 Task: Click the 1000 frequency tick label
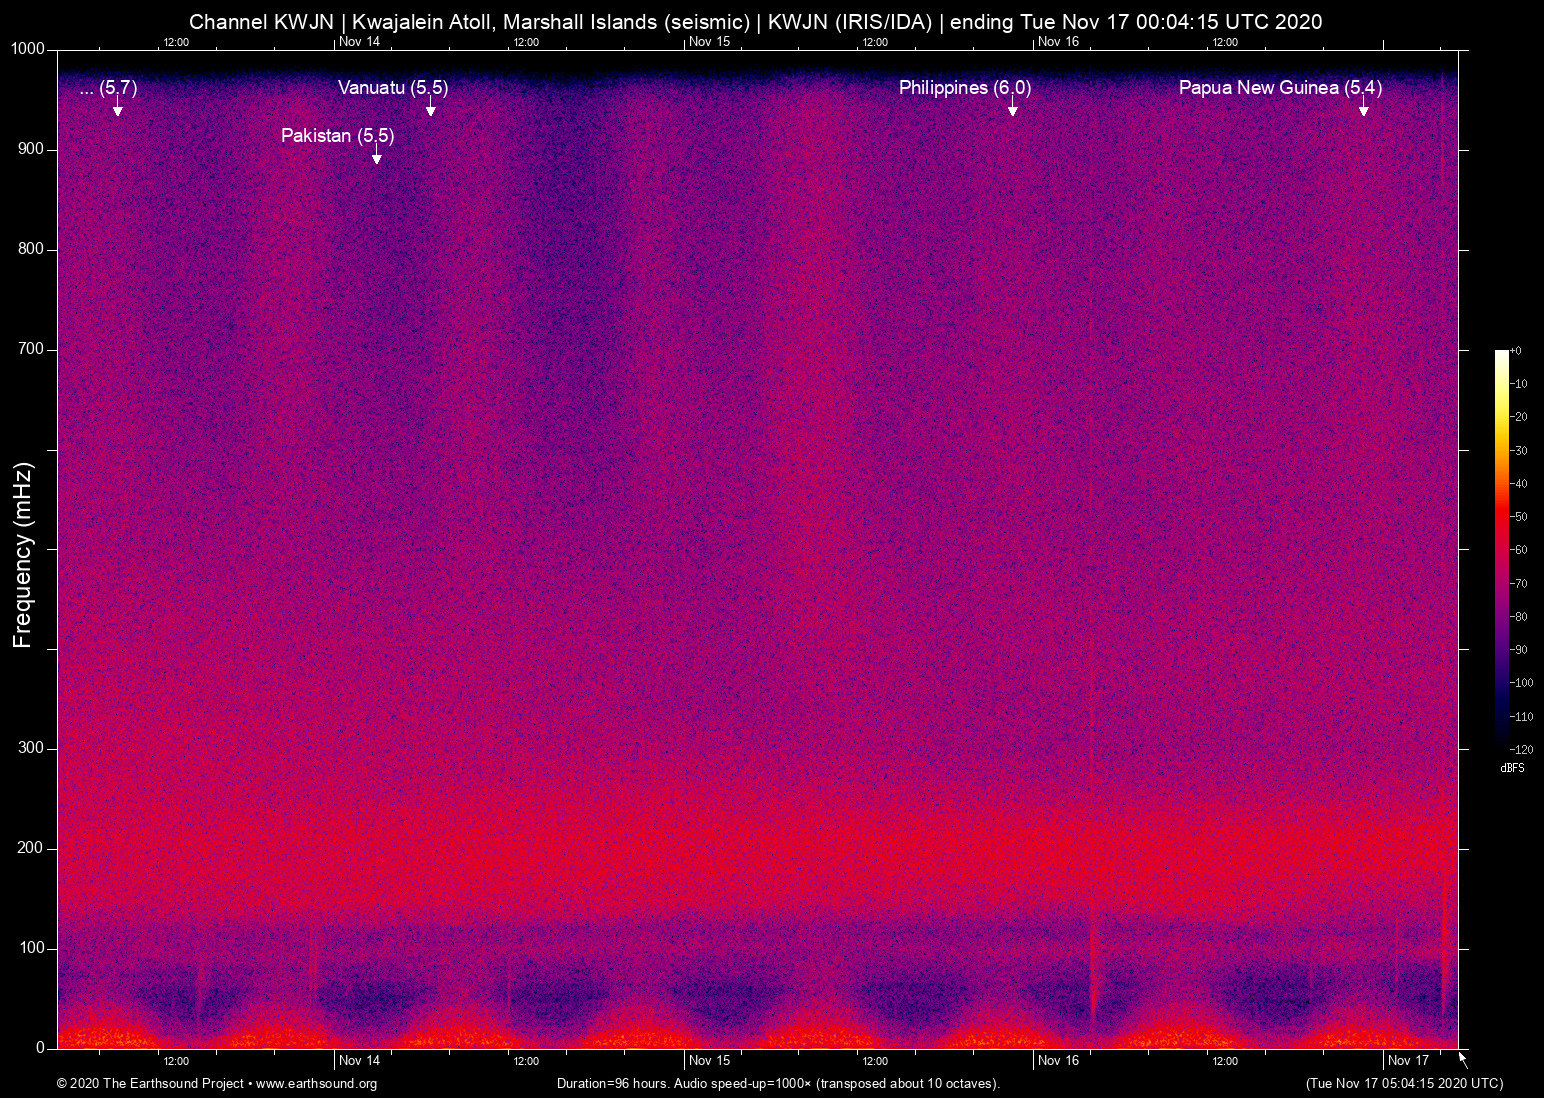pyautogui.click(x=30, y=48)
